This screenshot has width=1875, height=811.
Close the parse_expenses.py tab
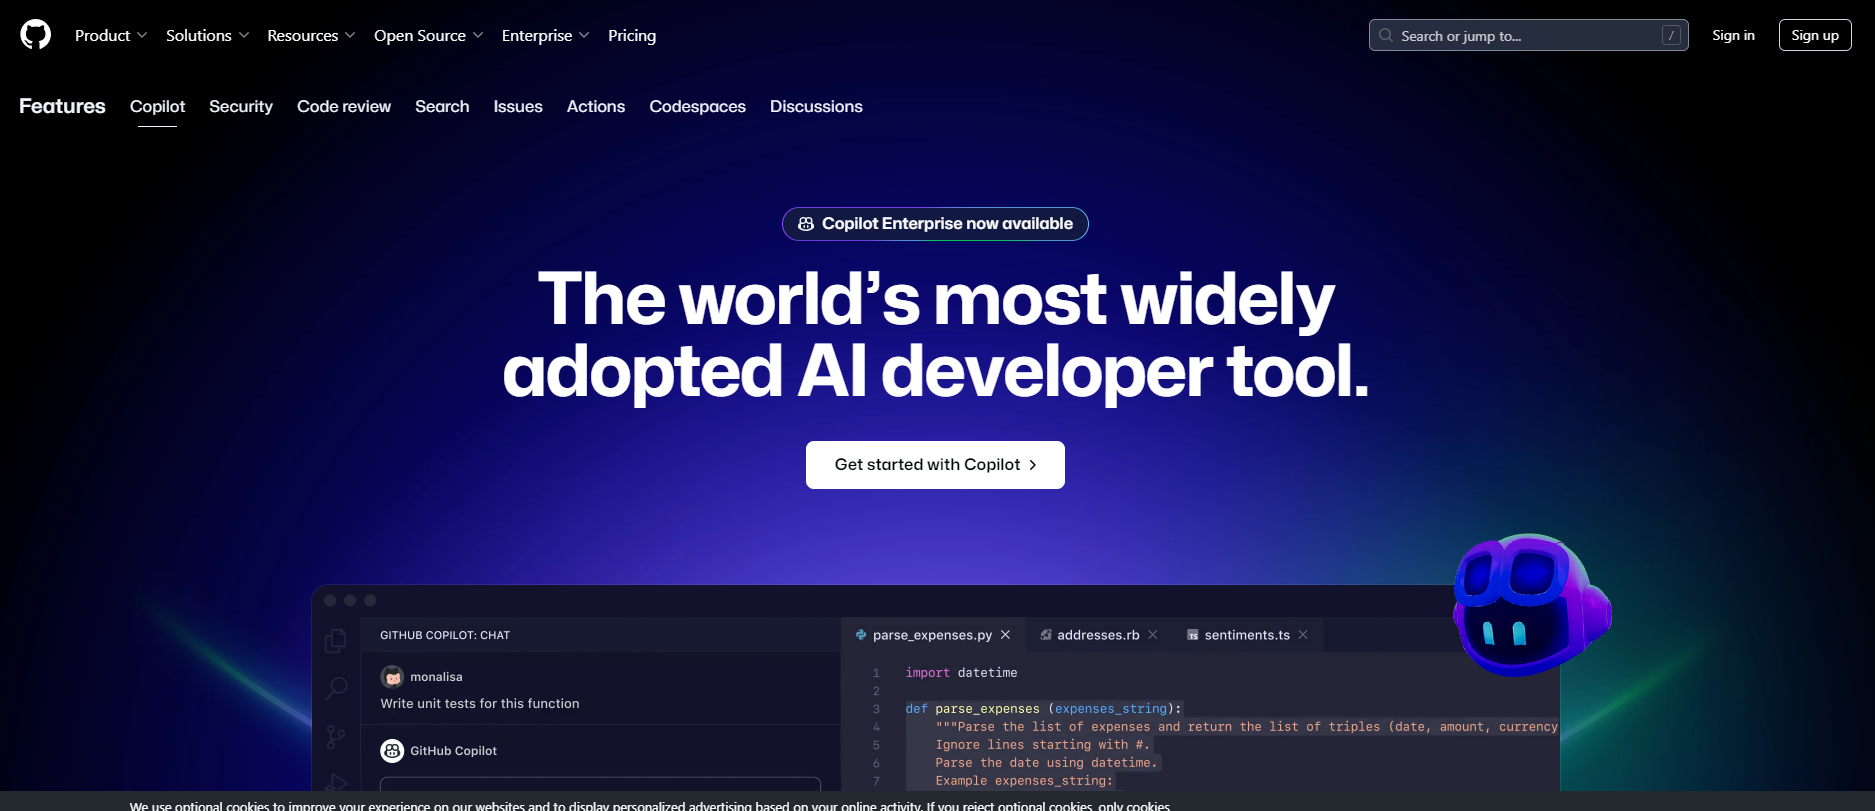1005,635
